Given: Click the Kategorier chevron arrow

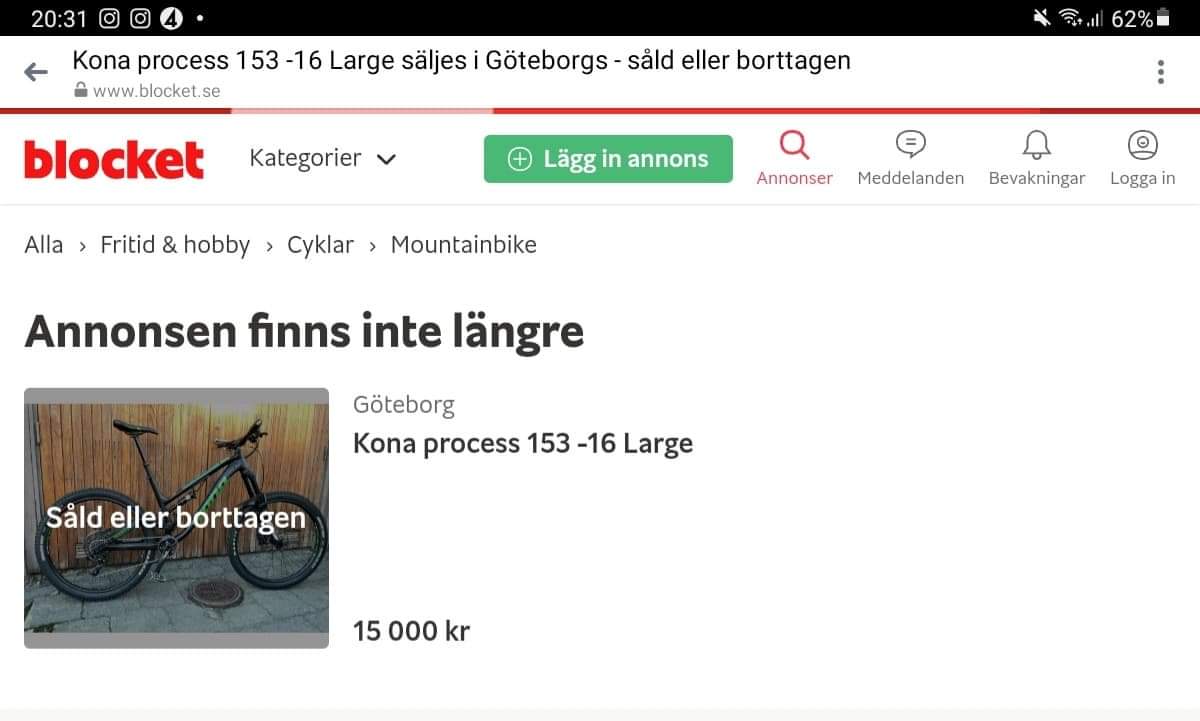Looking at the screenshot, I should point(386,159).
